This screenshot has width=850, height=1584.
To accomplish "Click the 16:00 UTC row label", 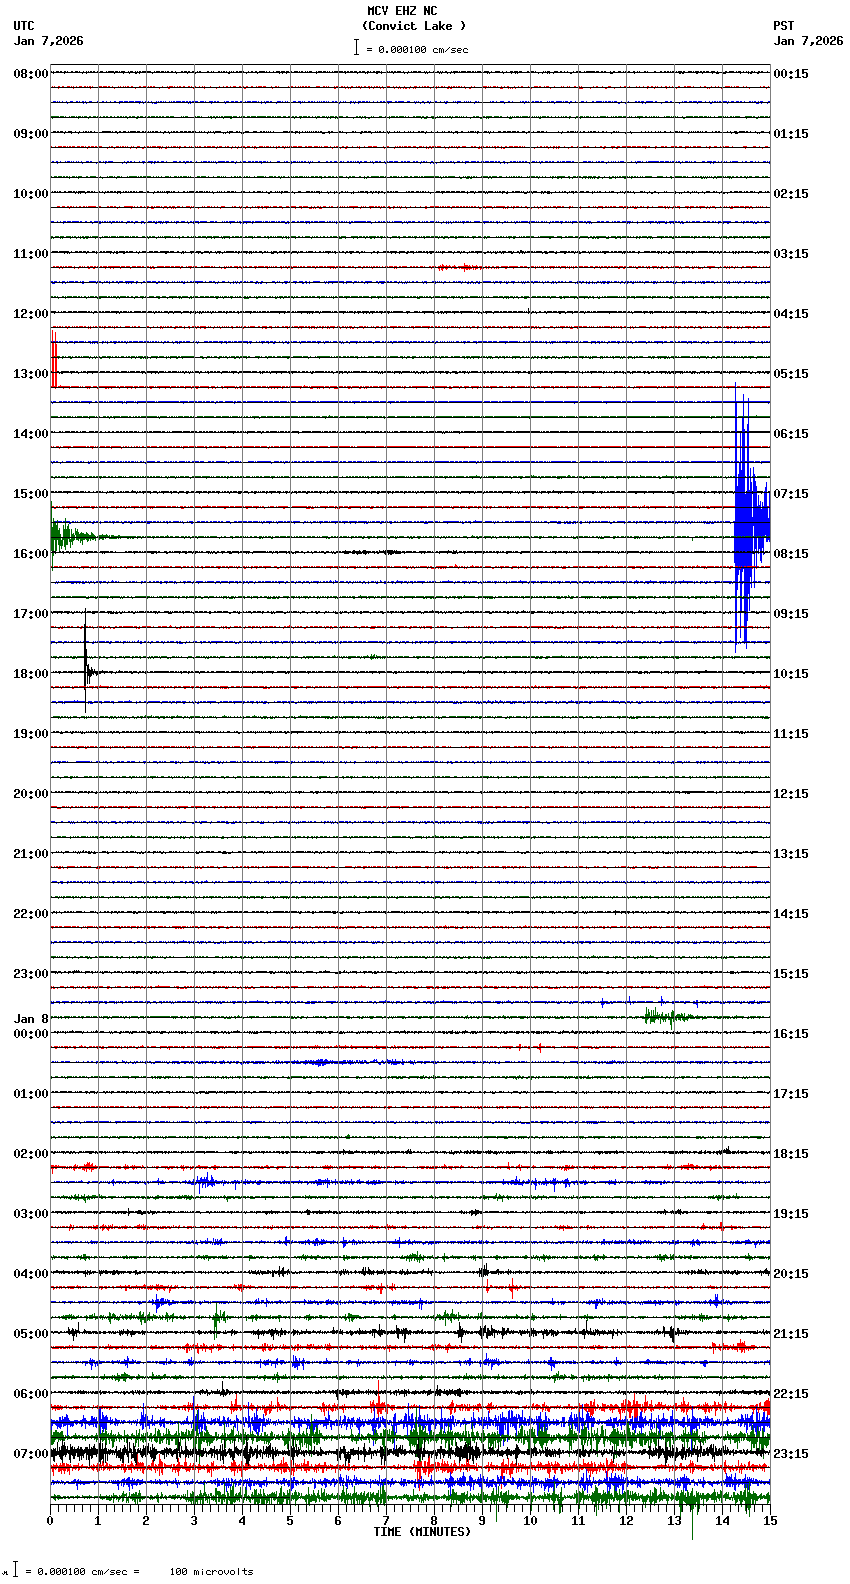I will click(x=31, y=554).
